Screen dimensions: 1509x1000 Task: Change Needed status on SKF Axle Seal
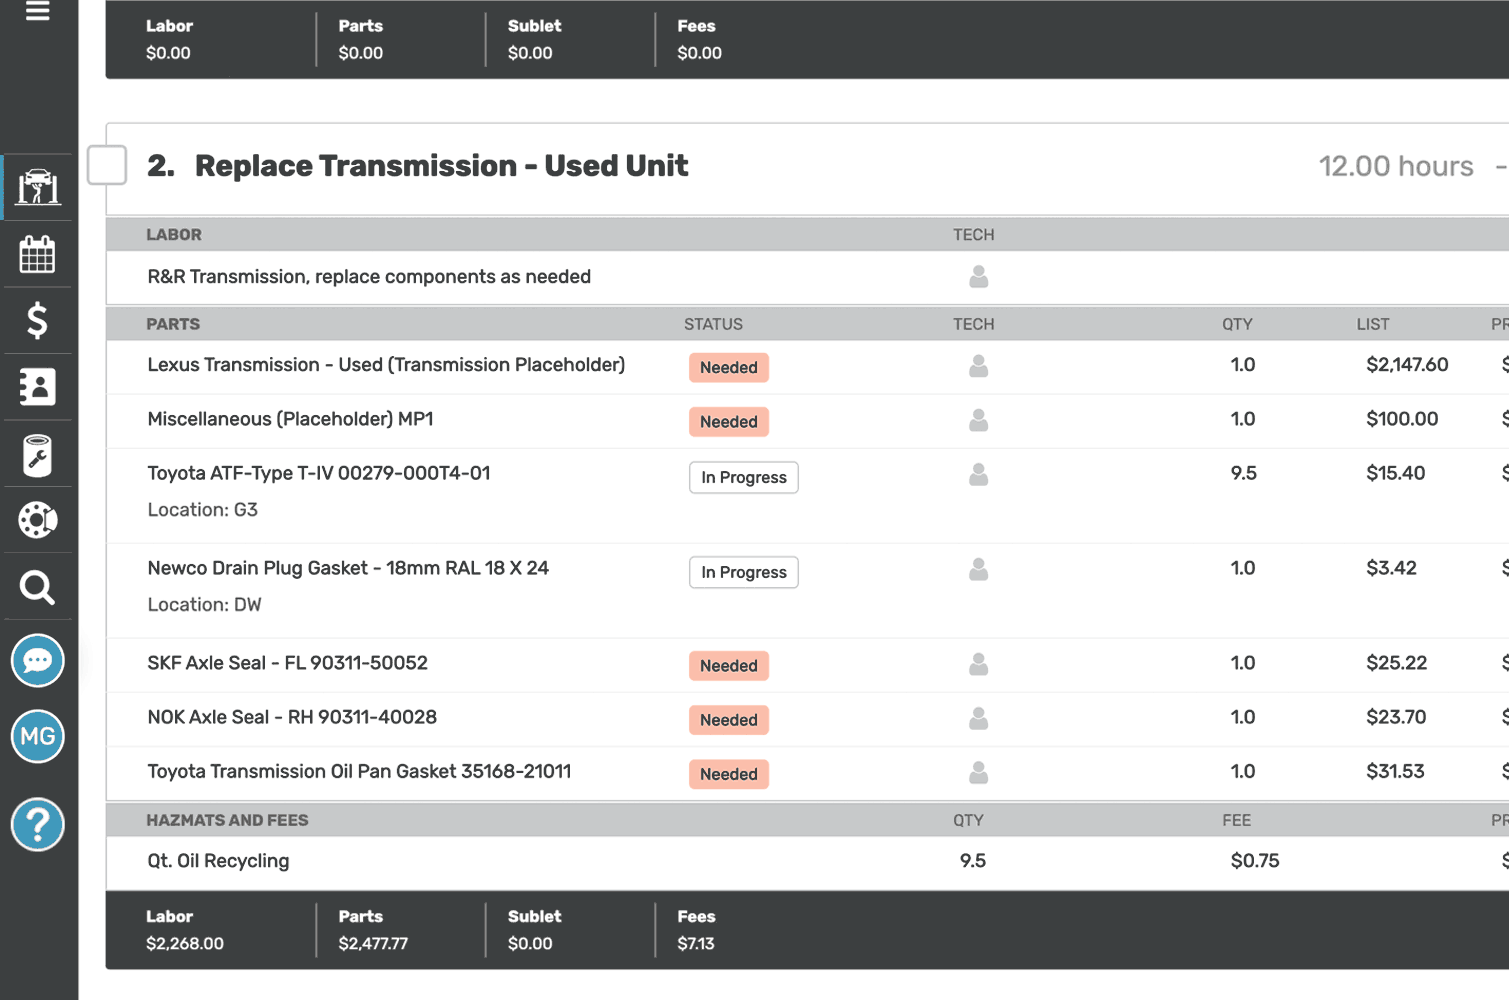(728, 665)
